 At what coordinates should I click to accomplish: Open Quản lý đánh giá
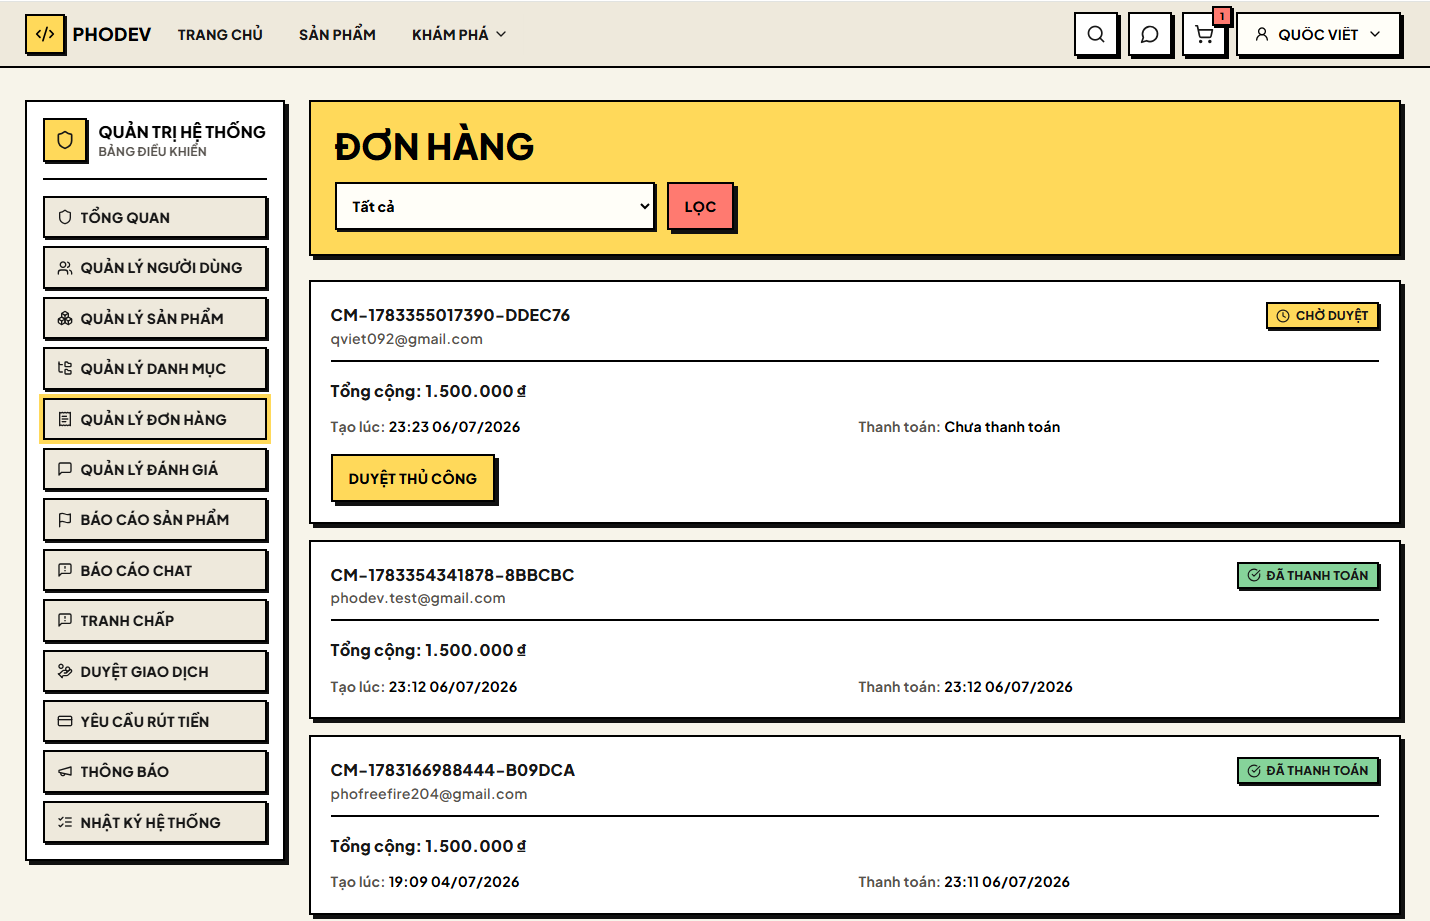(155, 469)
